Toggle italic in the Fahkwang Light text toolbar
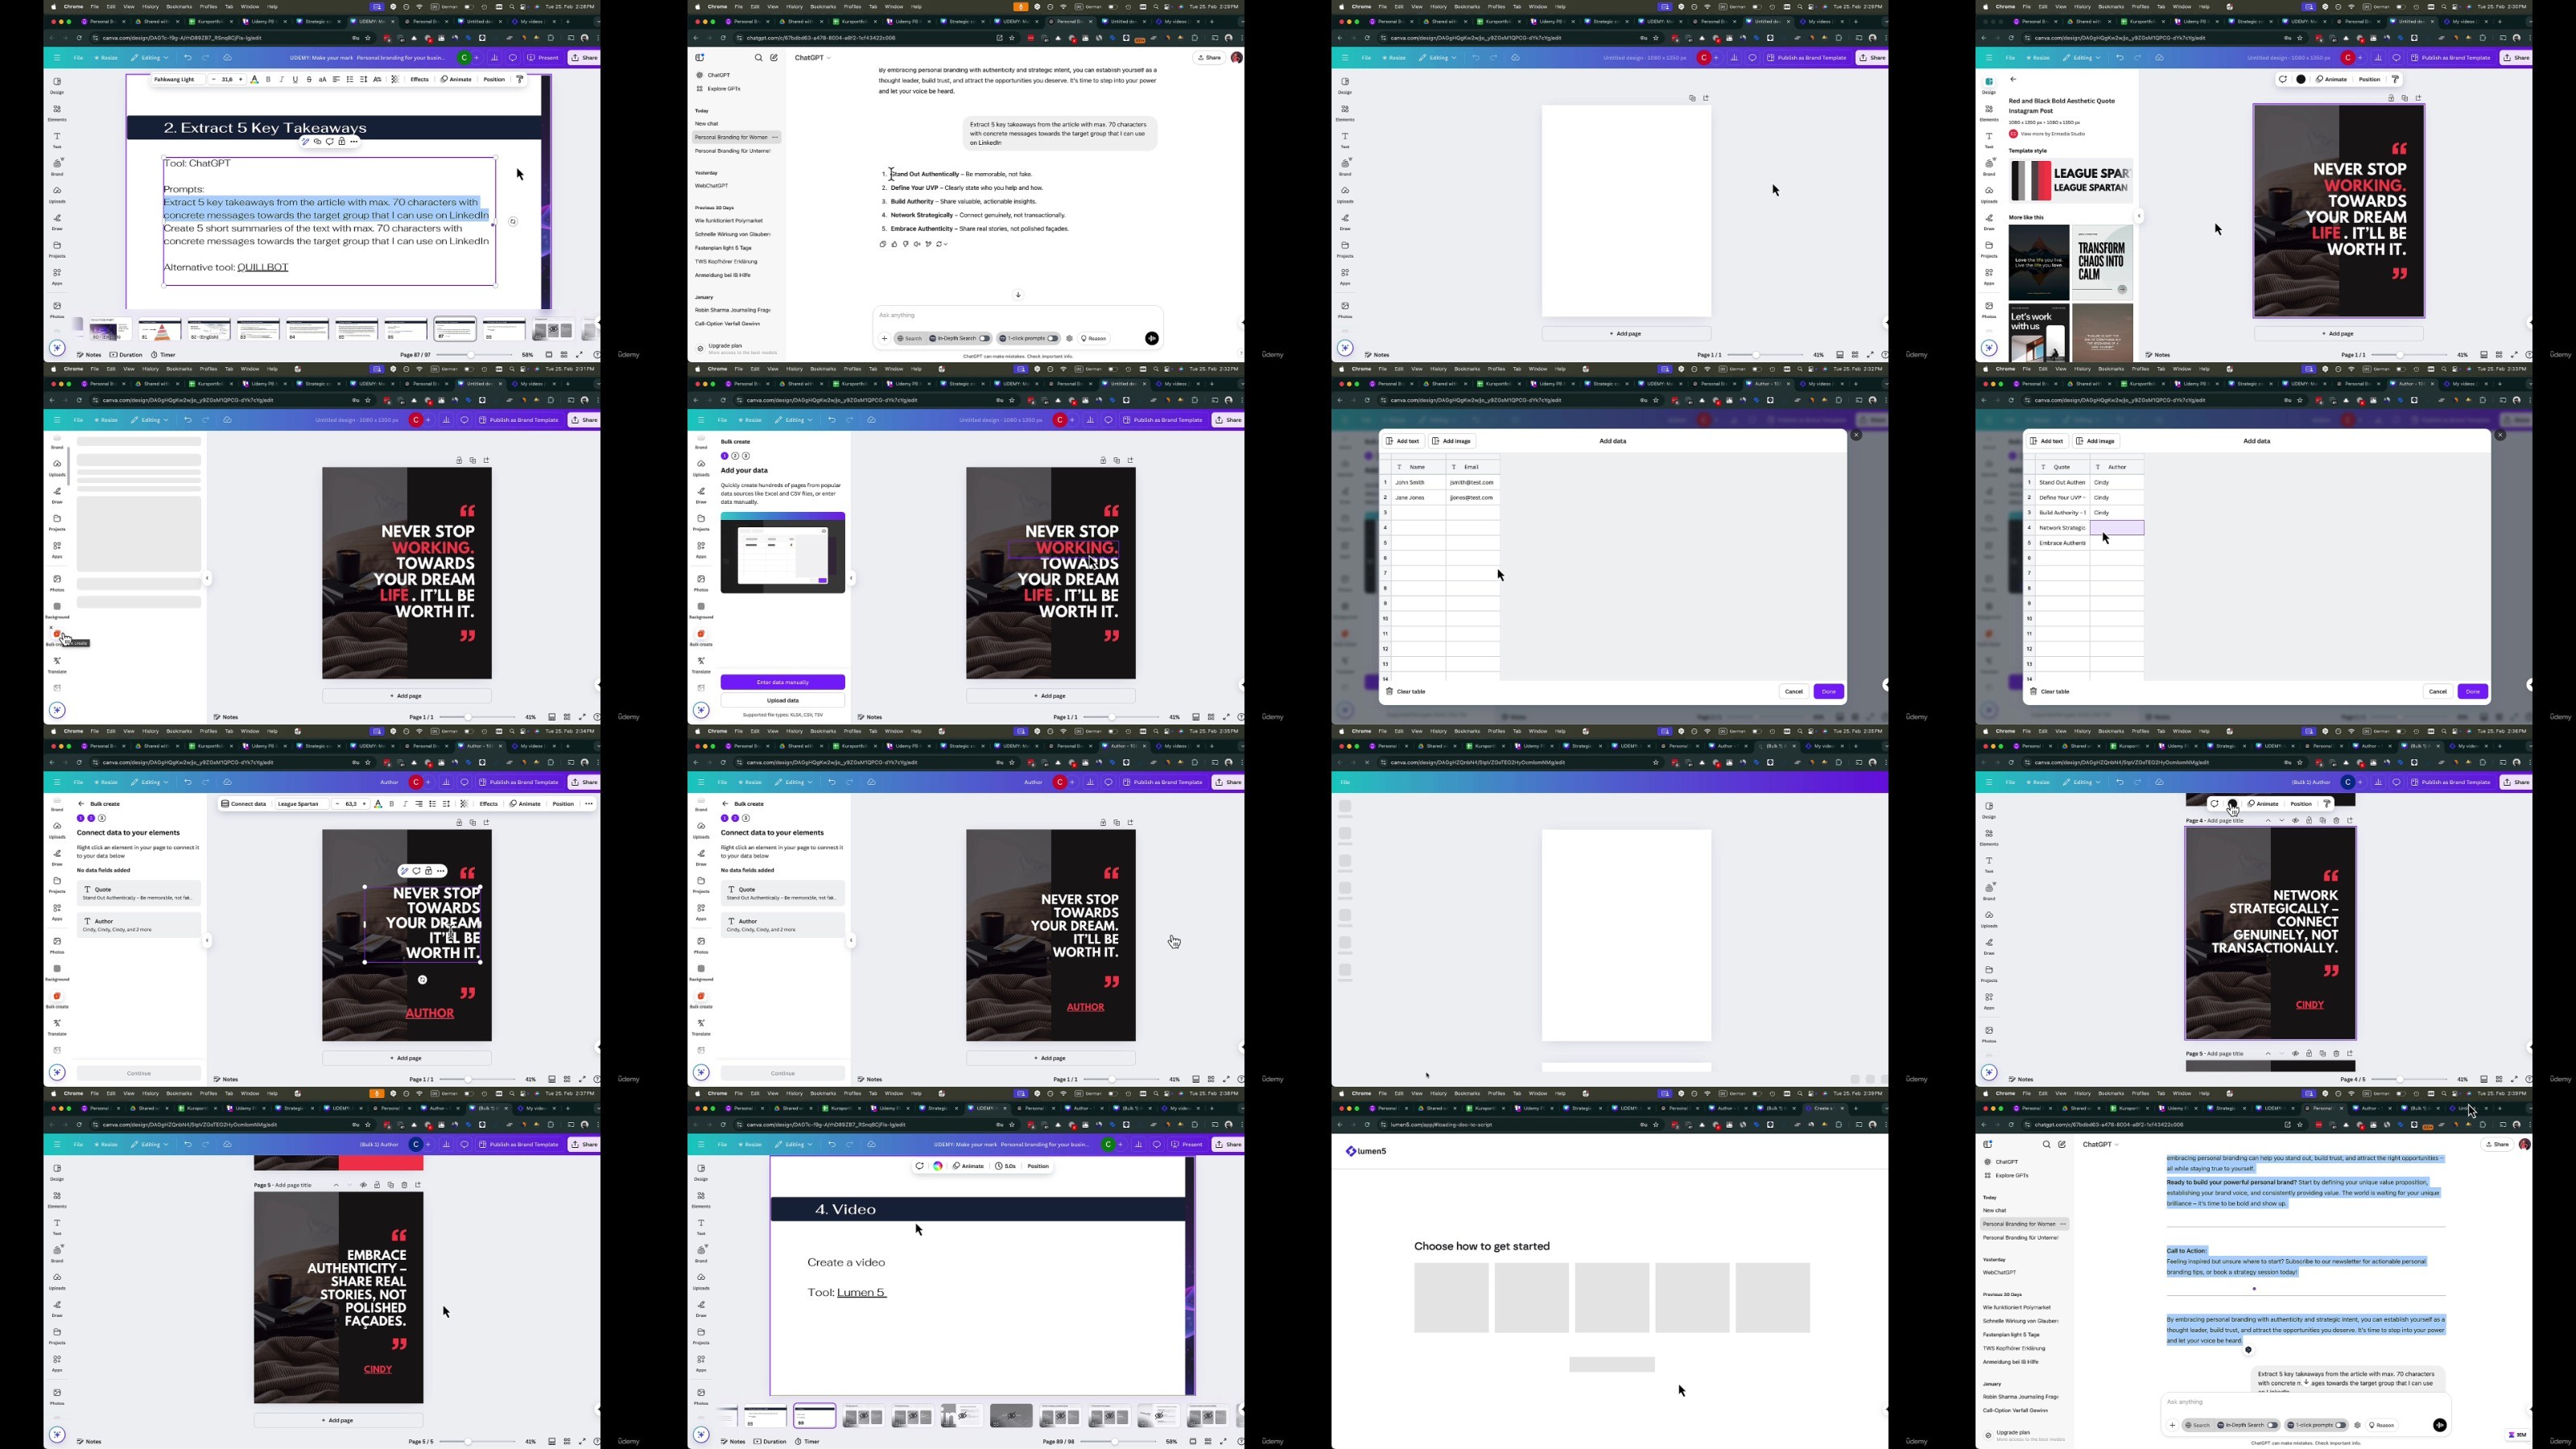Screen dimensions: 2576x1449 [x=282, y=79]
